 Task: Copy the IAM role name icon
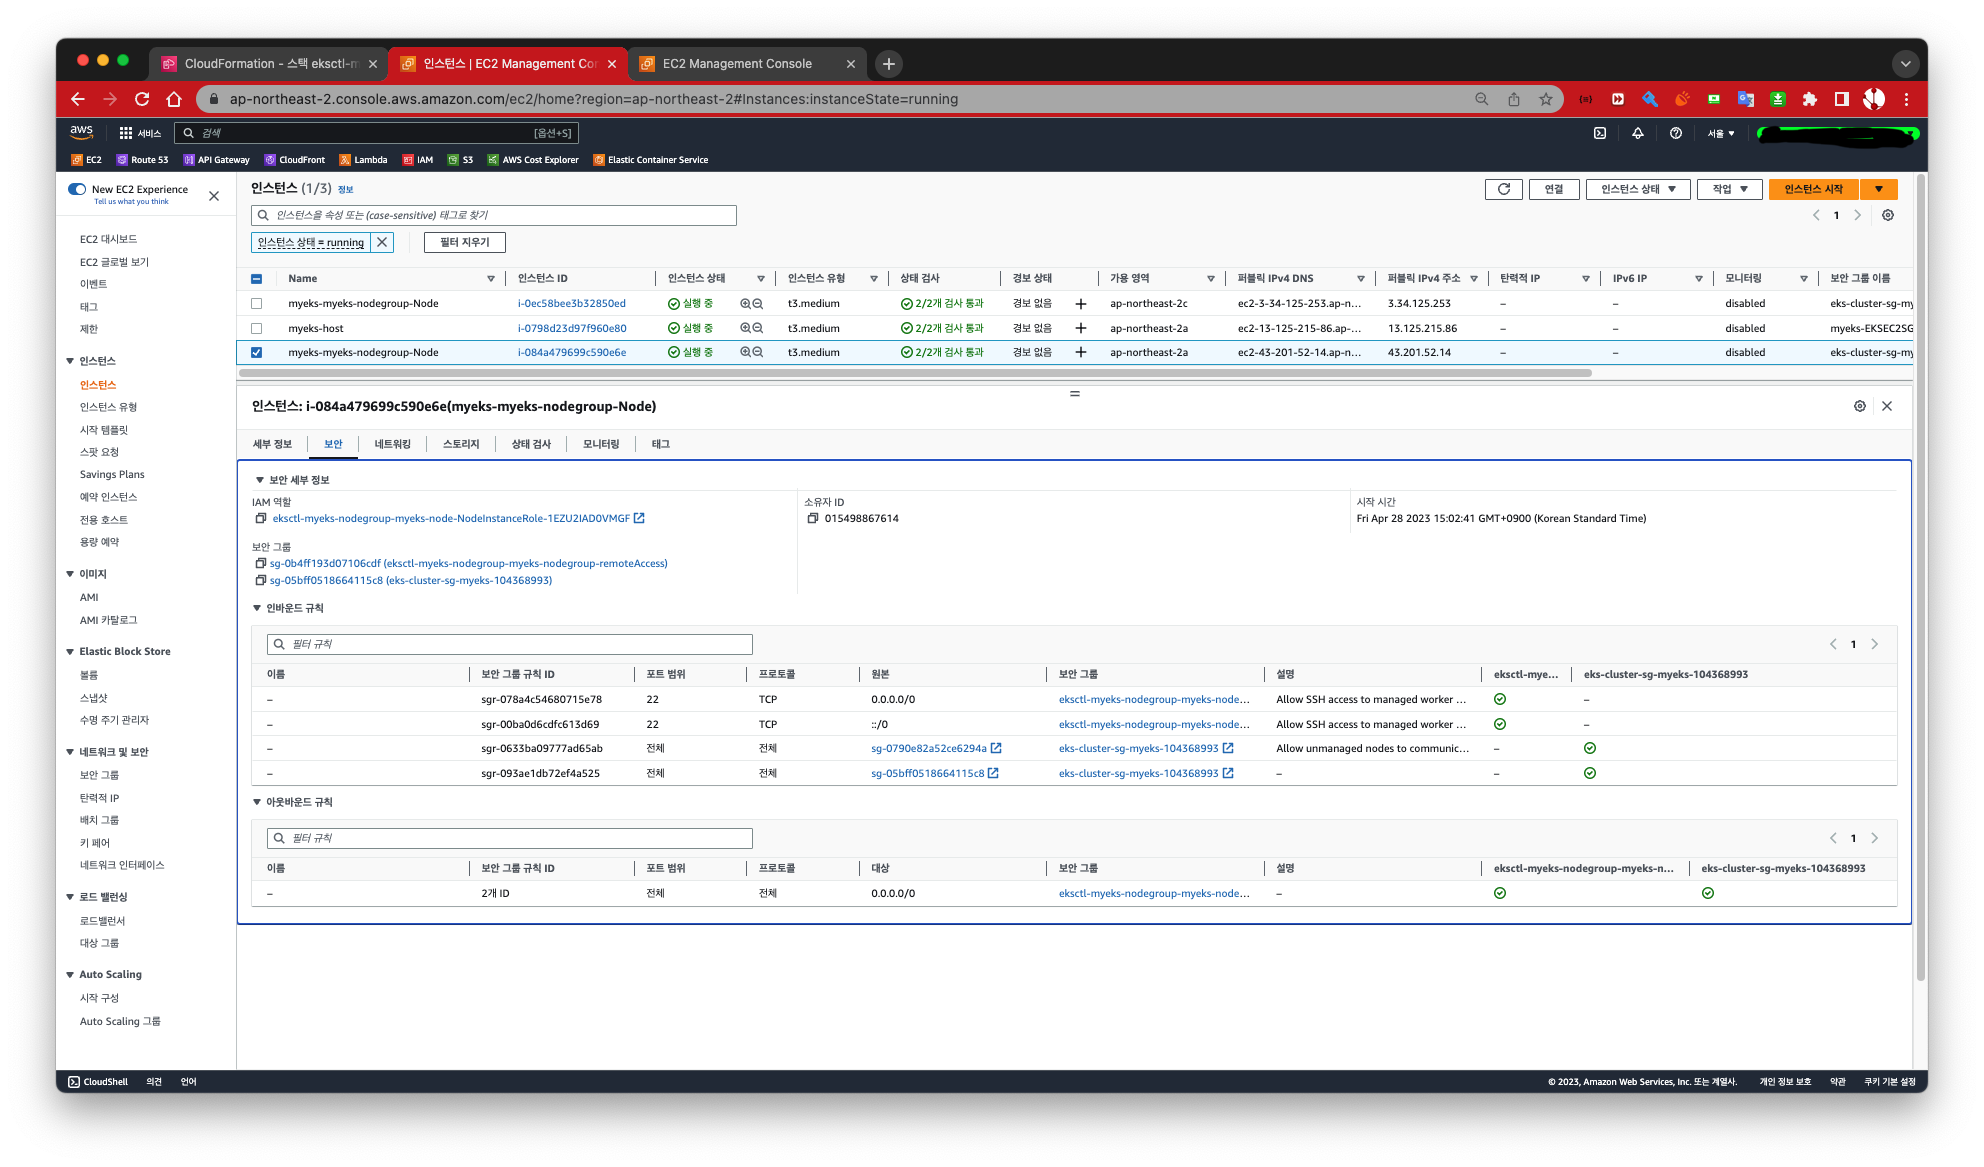click(261, 518)
